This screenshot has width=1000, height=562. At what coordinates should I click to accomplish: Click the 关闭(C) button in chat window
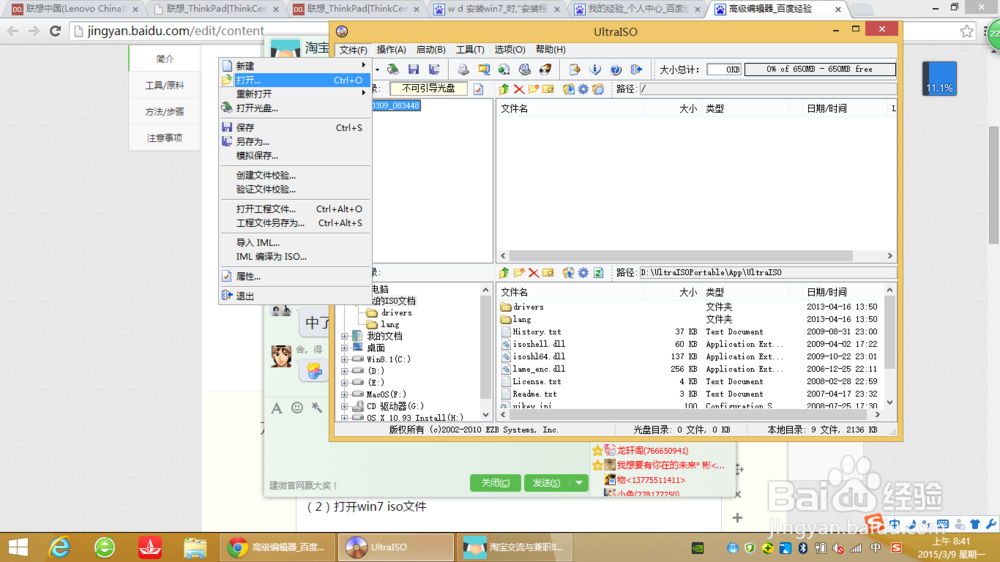click(x=495, y=483)
